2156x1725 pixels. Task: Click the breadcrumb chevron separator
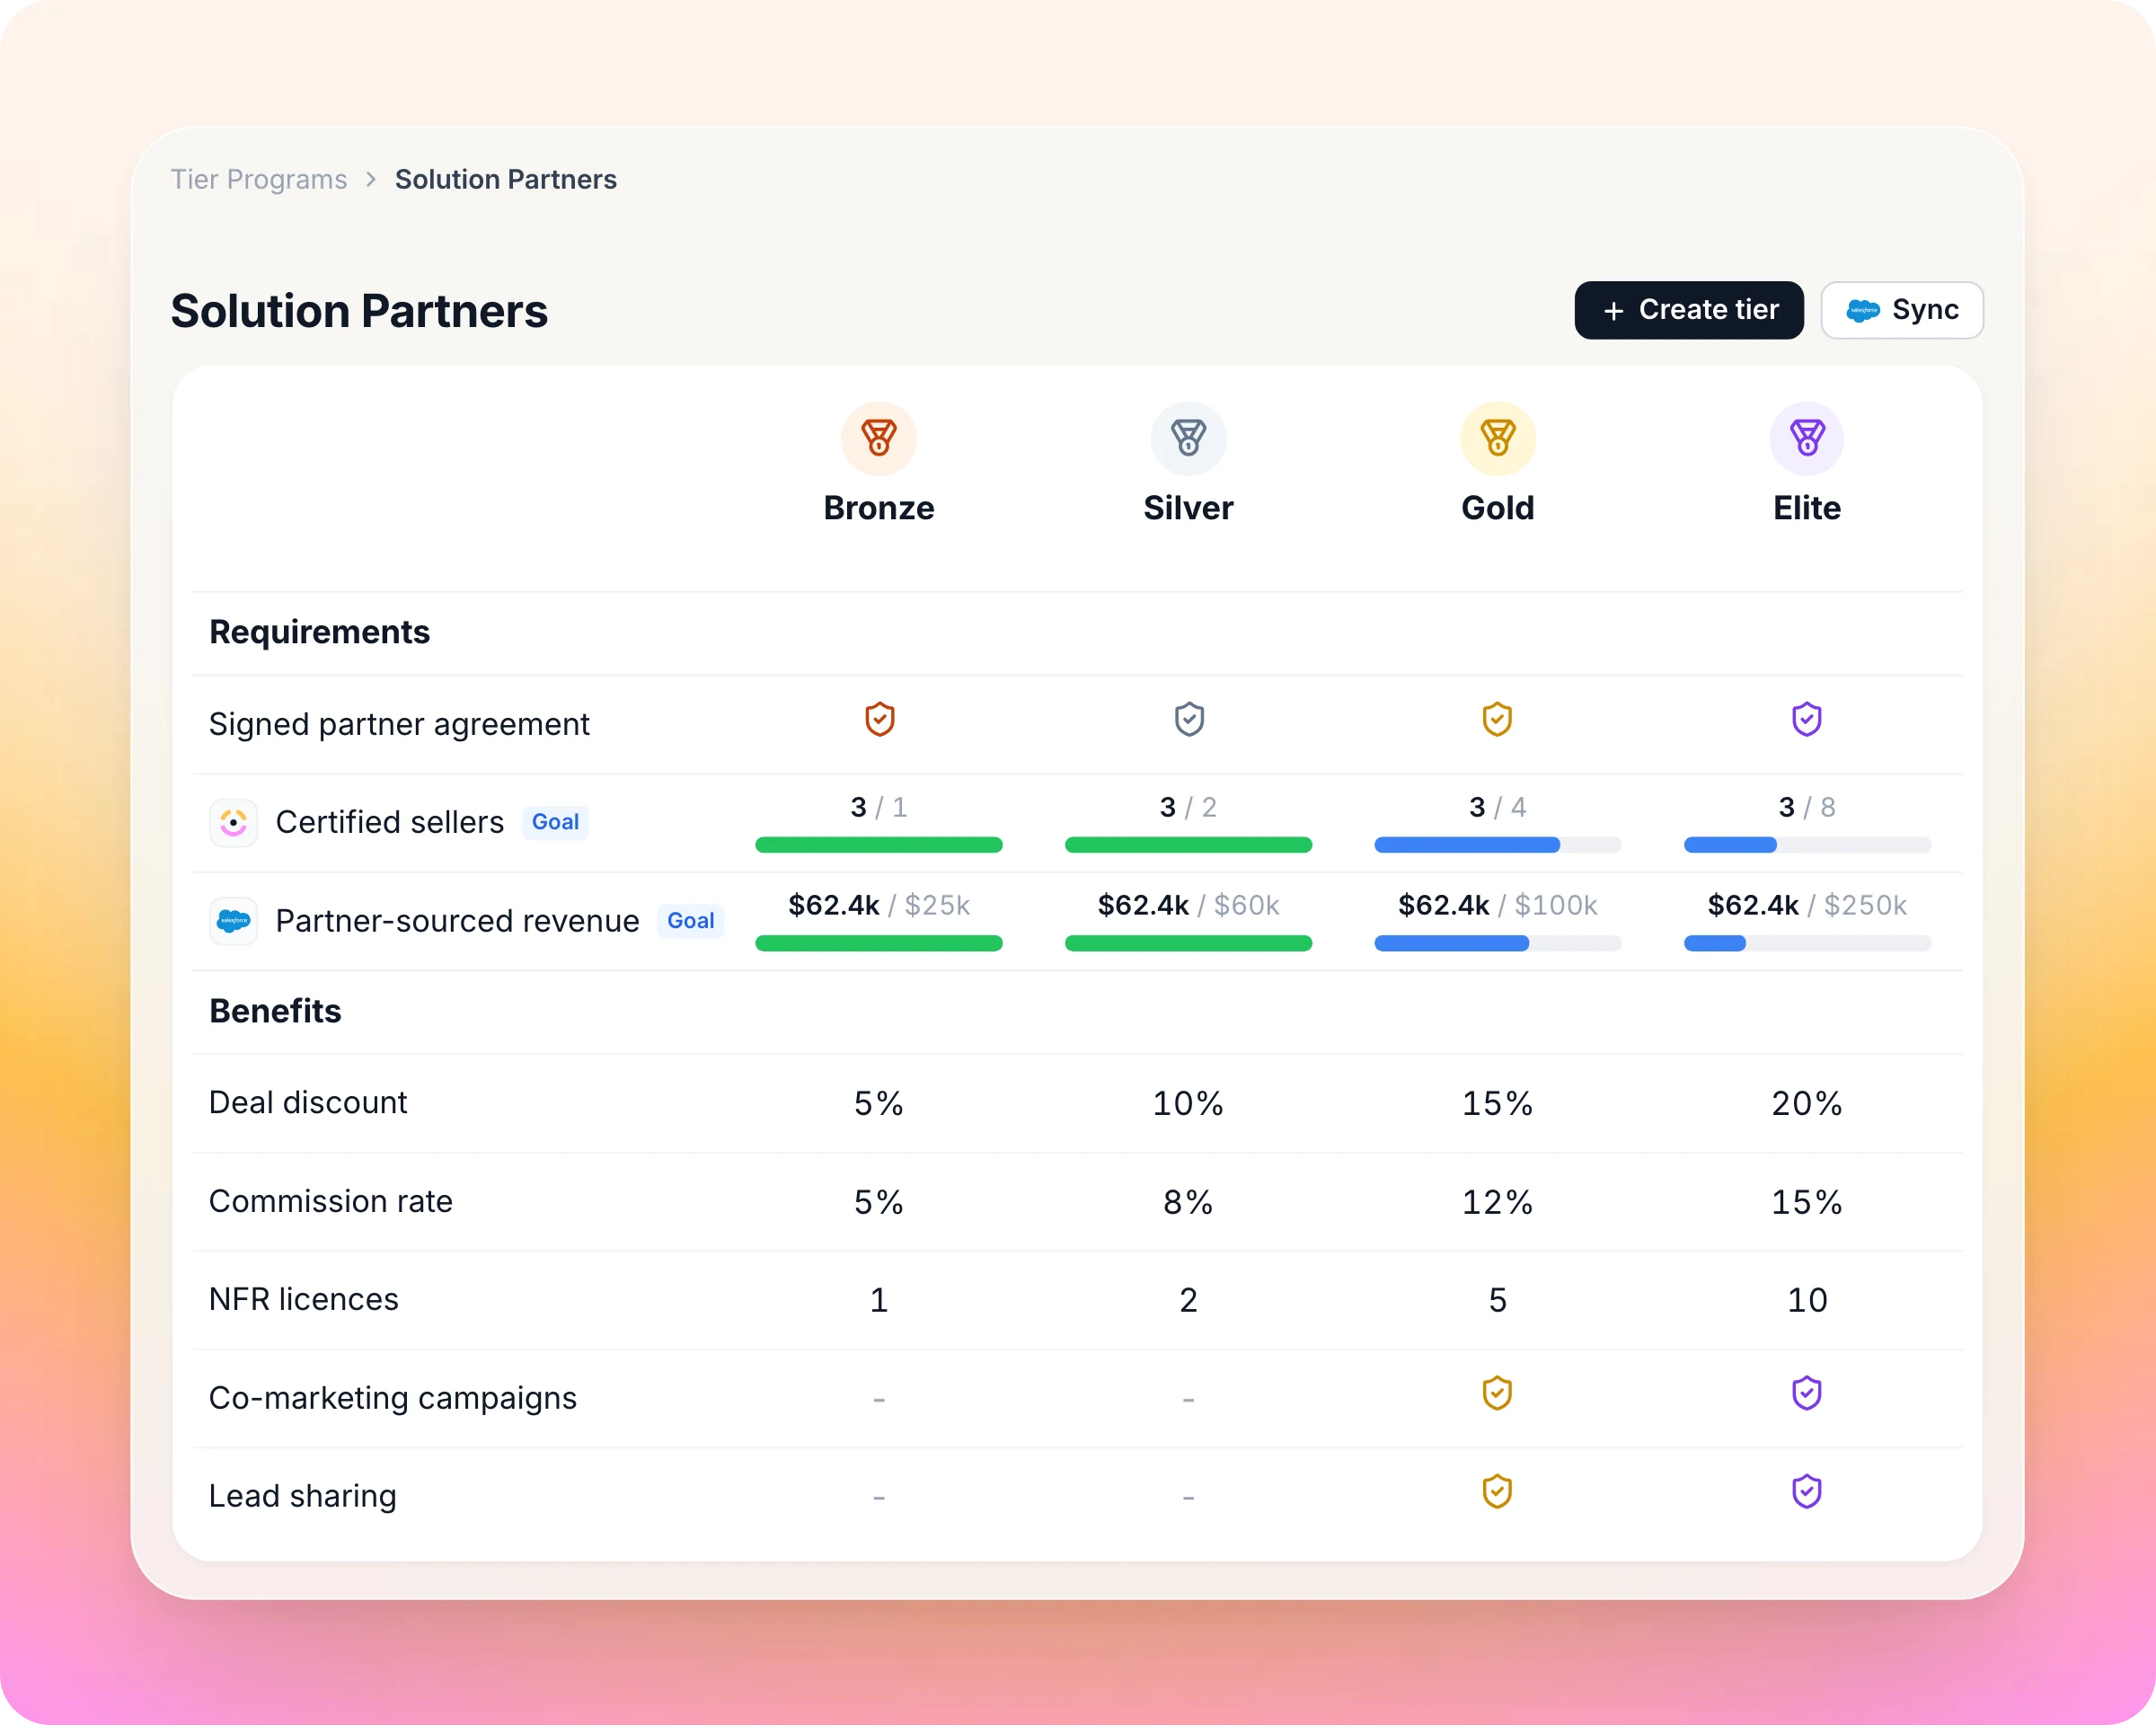pyautogui.click(x=371, y=179)
